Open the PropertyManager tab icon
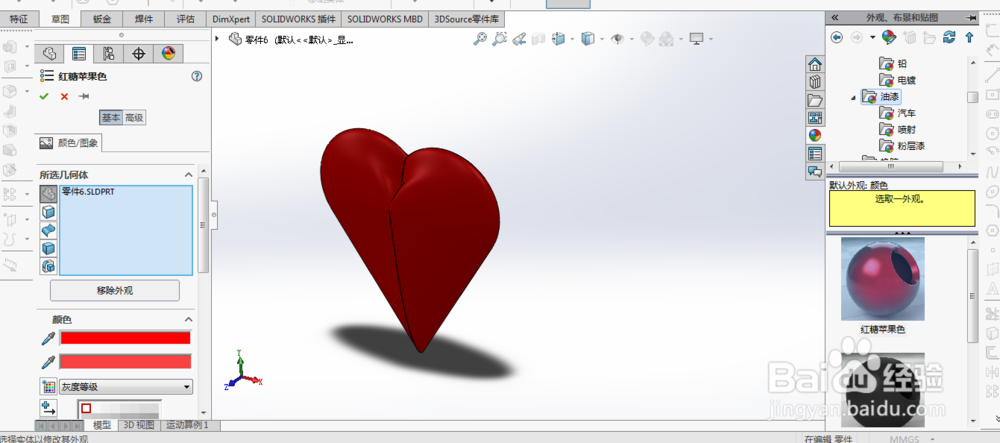 click(x=79, y=53)
